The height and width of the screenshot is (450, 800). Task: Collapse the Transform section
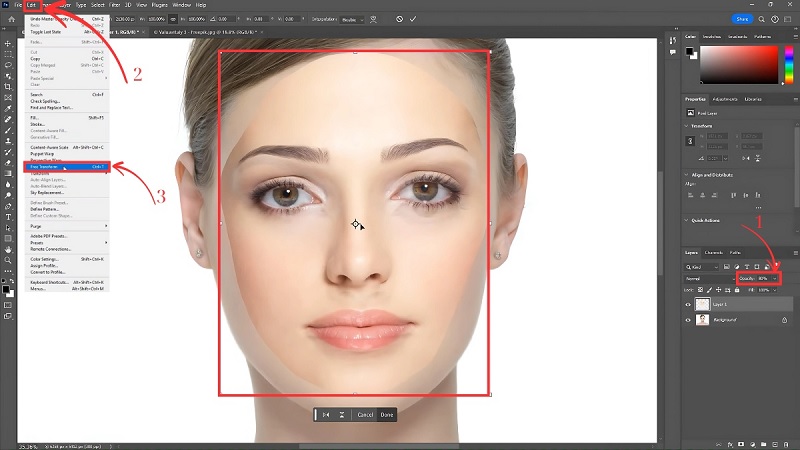(686, 126)
